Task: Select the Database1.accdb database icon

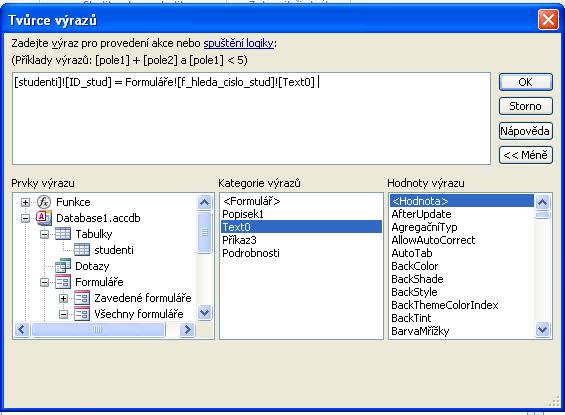Action: 44,218
